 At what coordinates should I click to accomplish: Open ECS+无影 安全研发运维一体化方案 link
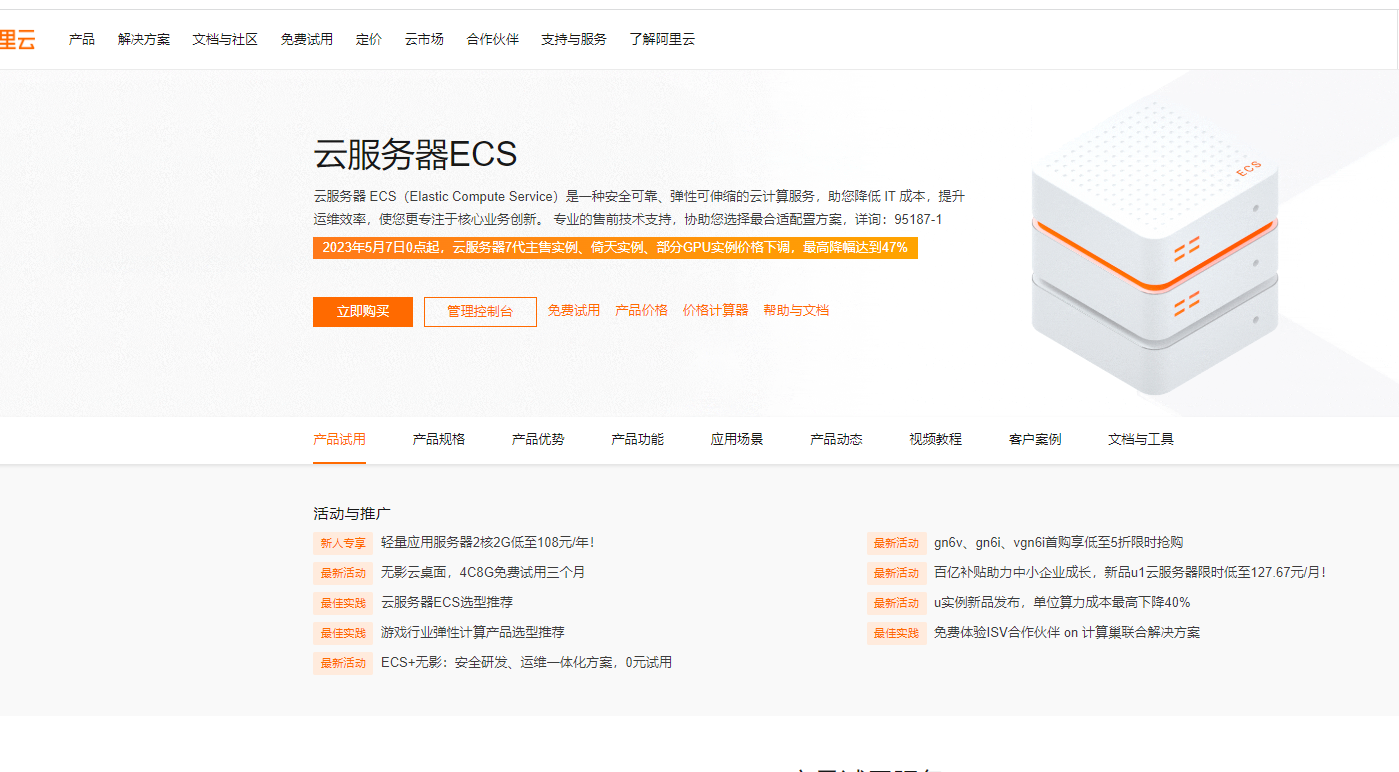pos(527,663)
